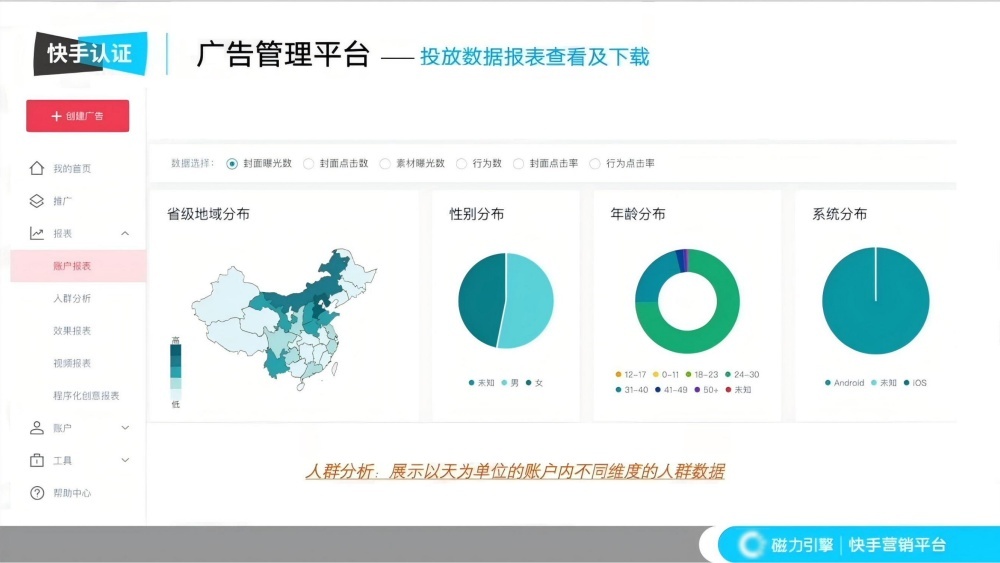The width and height of the screenshot is (1000, 563).
Task: Select 账户报表 in the sidebar
Action: (x=78, y=266)
